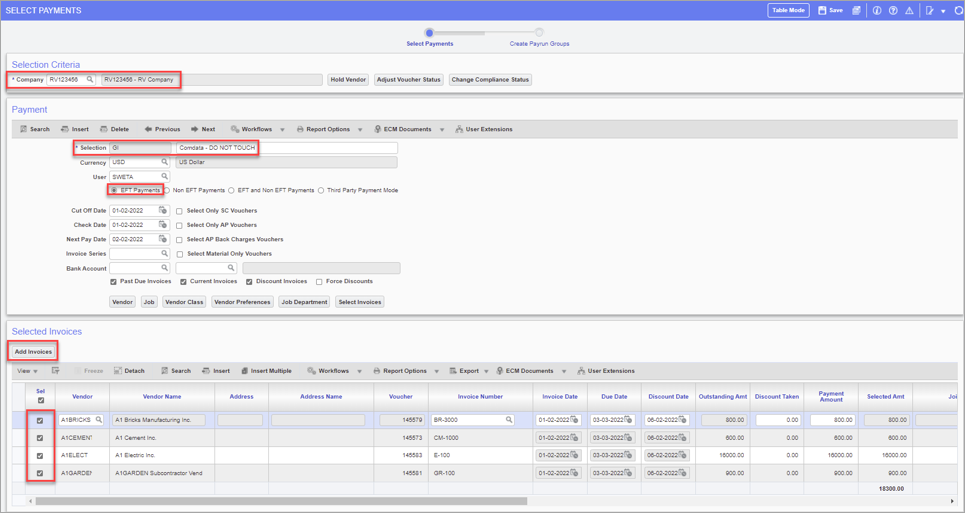Viewport: 965px width, 513px height.
Task: Click the Bank Account lookup icon
Action: [x=164, y=268]
